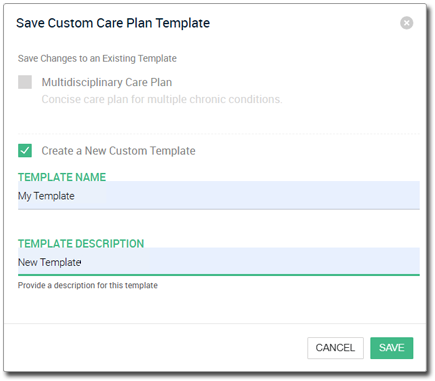
Task: Click the Provide a description helper text
Action: pyautogui.click(x=88, y=285)
